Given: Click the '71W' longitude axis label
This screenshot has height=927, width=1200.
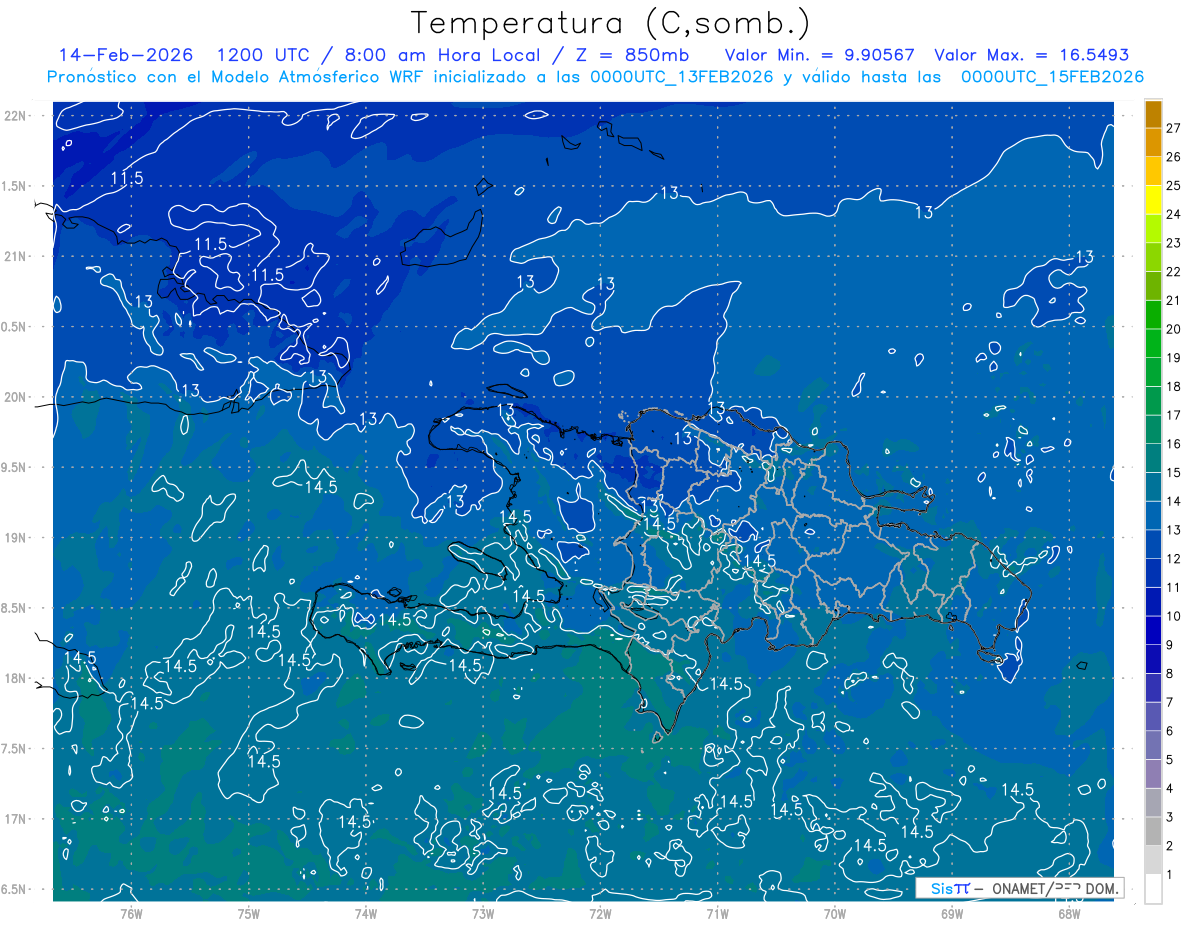Looking at the screenshot, I should click(717, 913).
